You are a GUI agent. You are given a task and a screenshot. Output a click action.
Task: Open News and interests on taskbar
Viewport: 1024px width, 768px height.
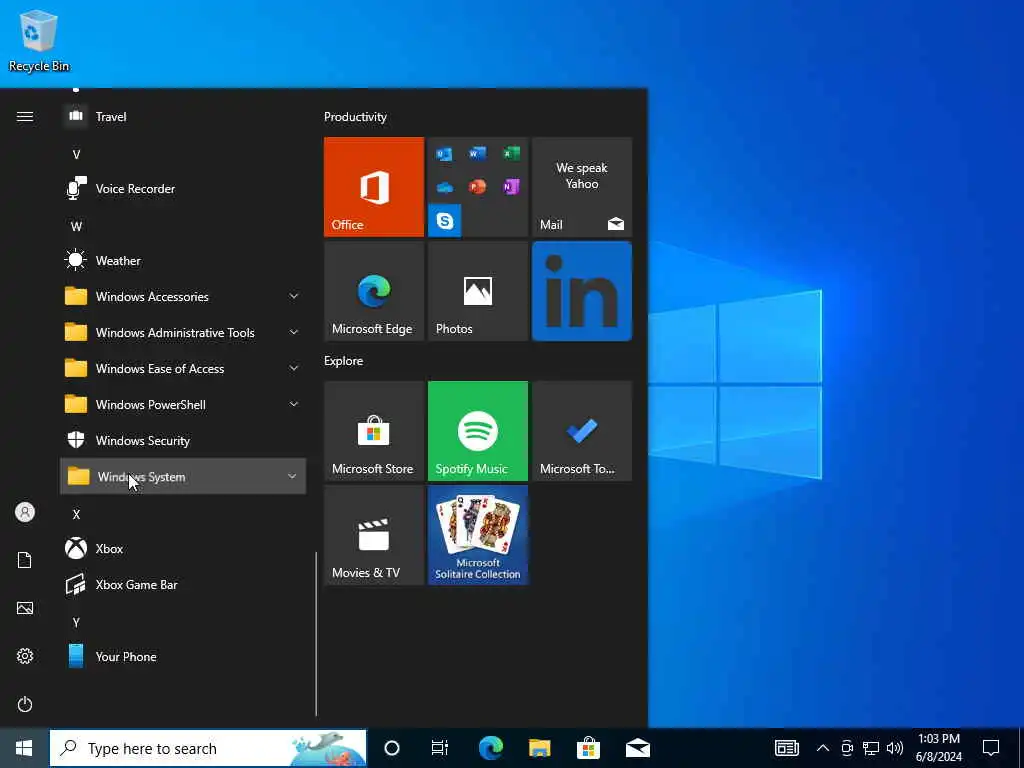coord(787,748)
